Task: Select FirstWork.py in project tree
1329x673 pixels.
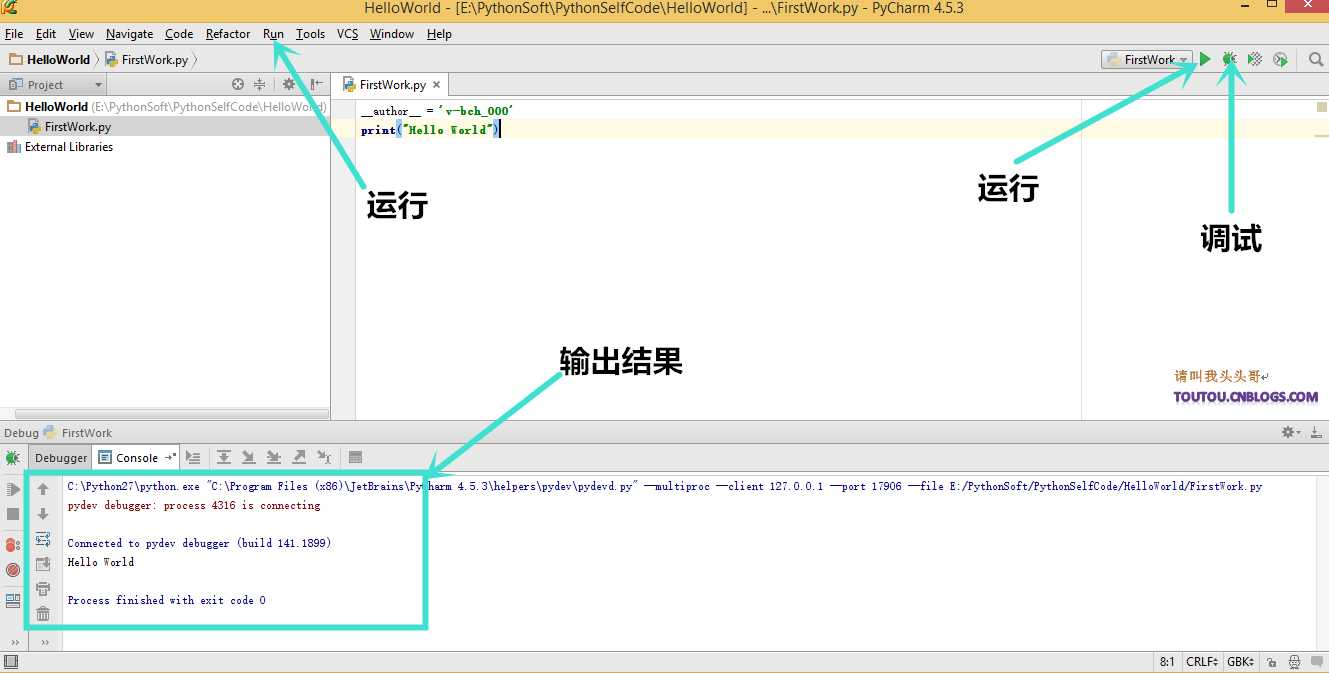Action: (165, 127)
